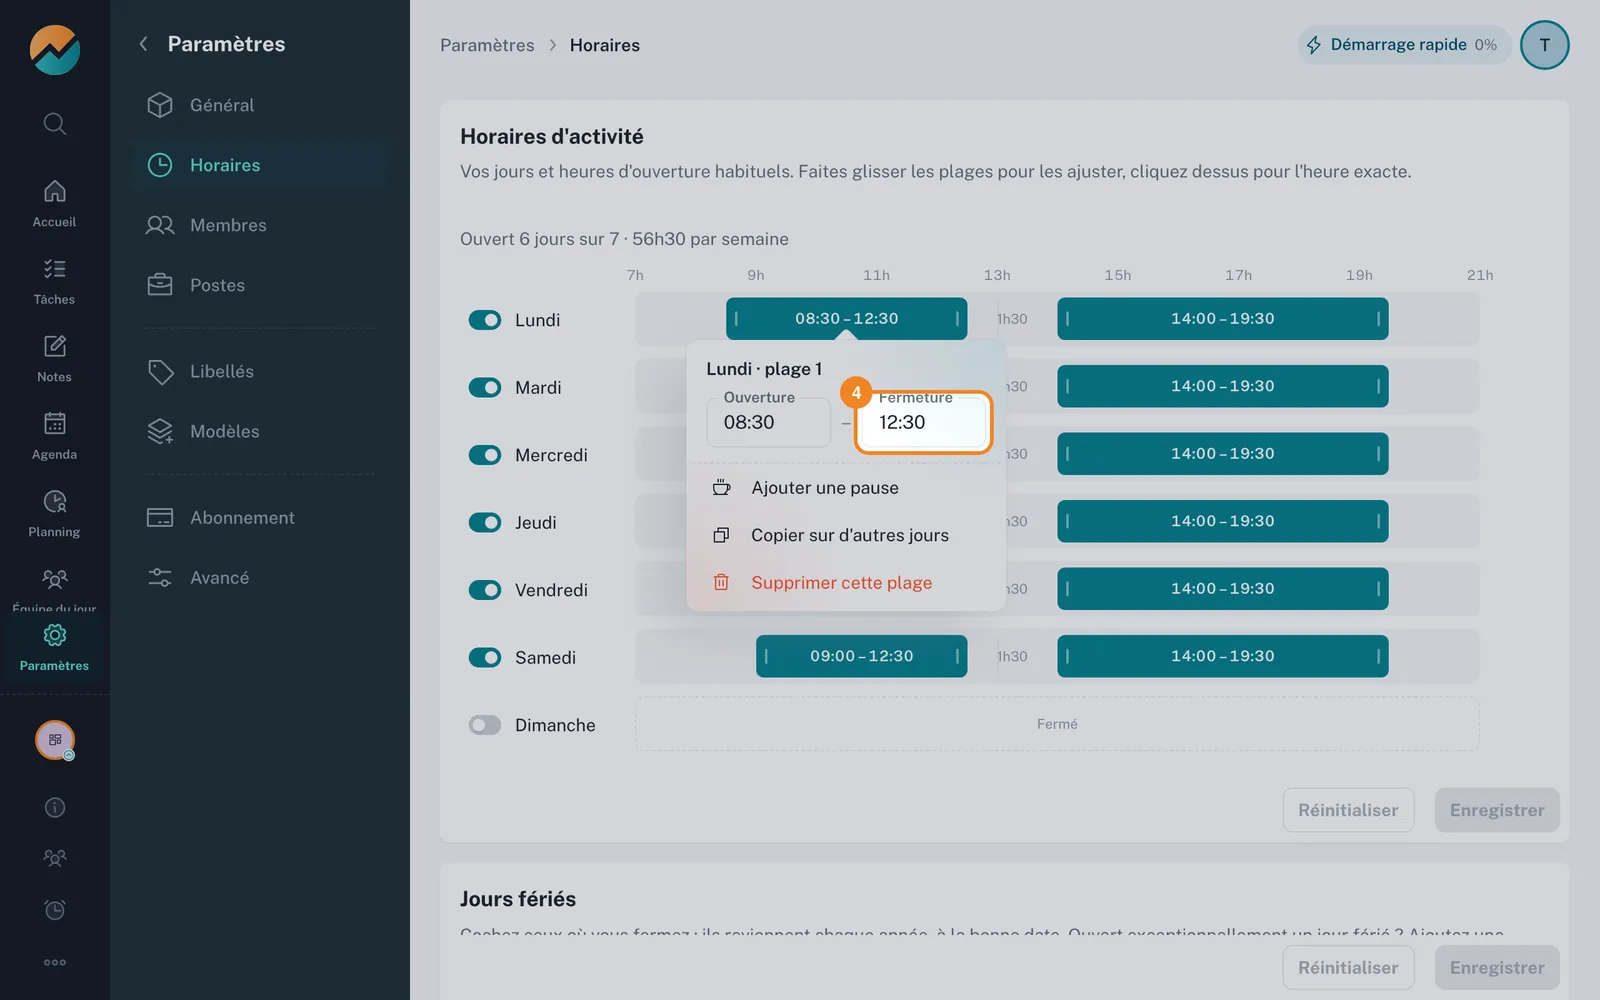Click the Fermeture 12:30 time field
The image size is (1600, 1000).
pos(924,422)
